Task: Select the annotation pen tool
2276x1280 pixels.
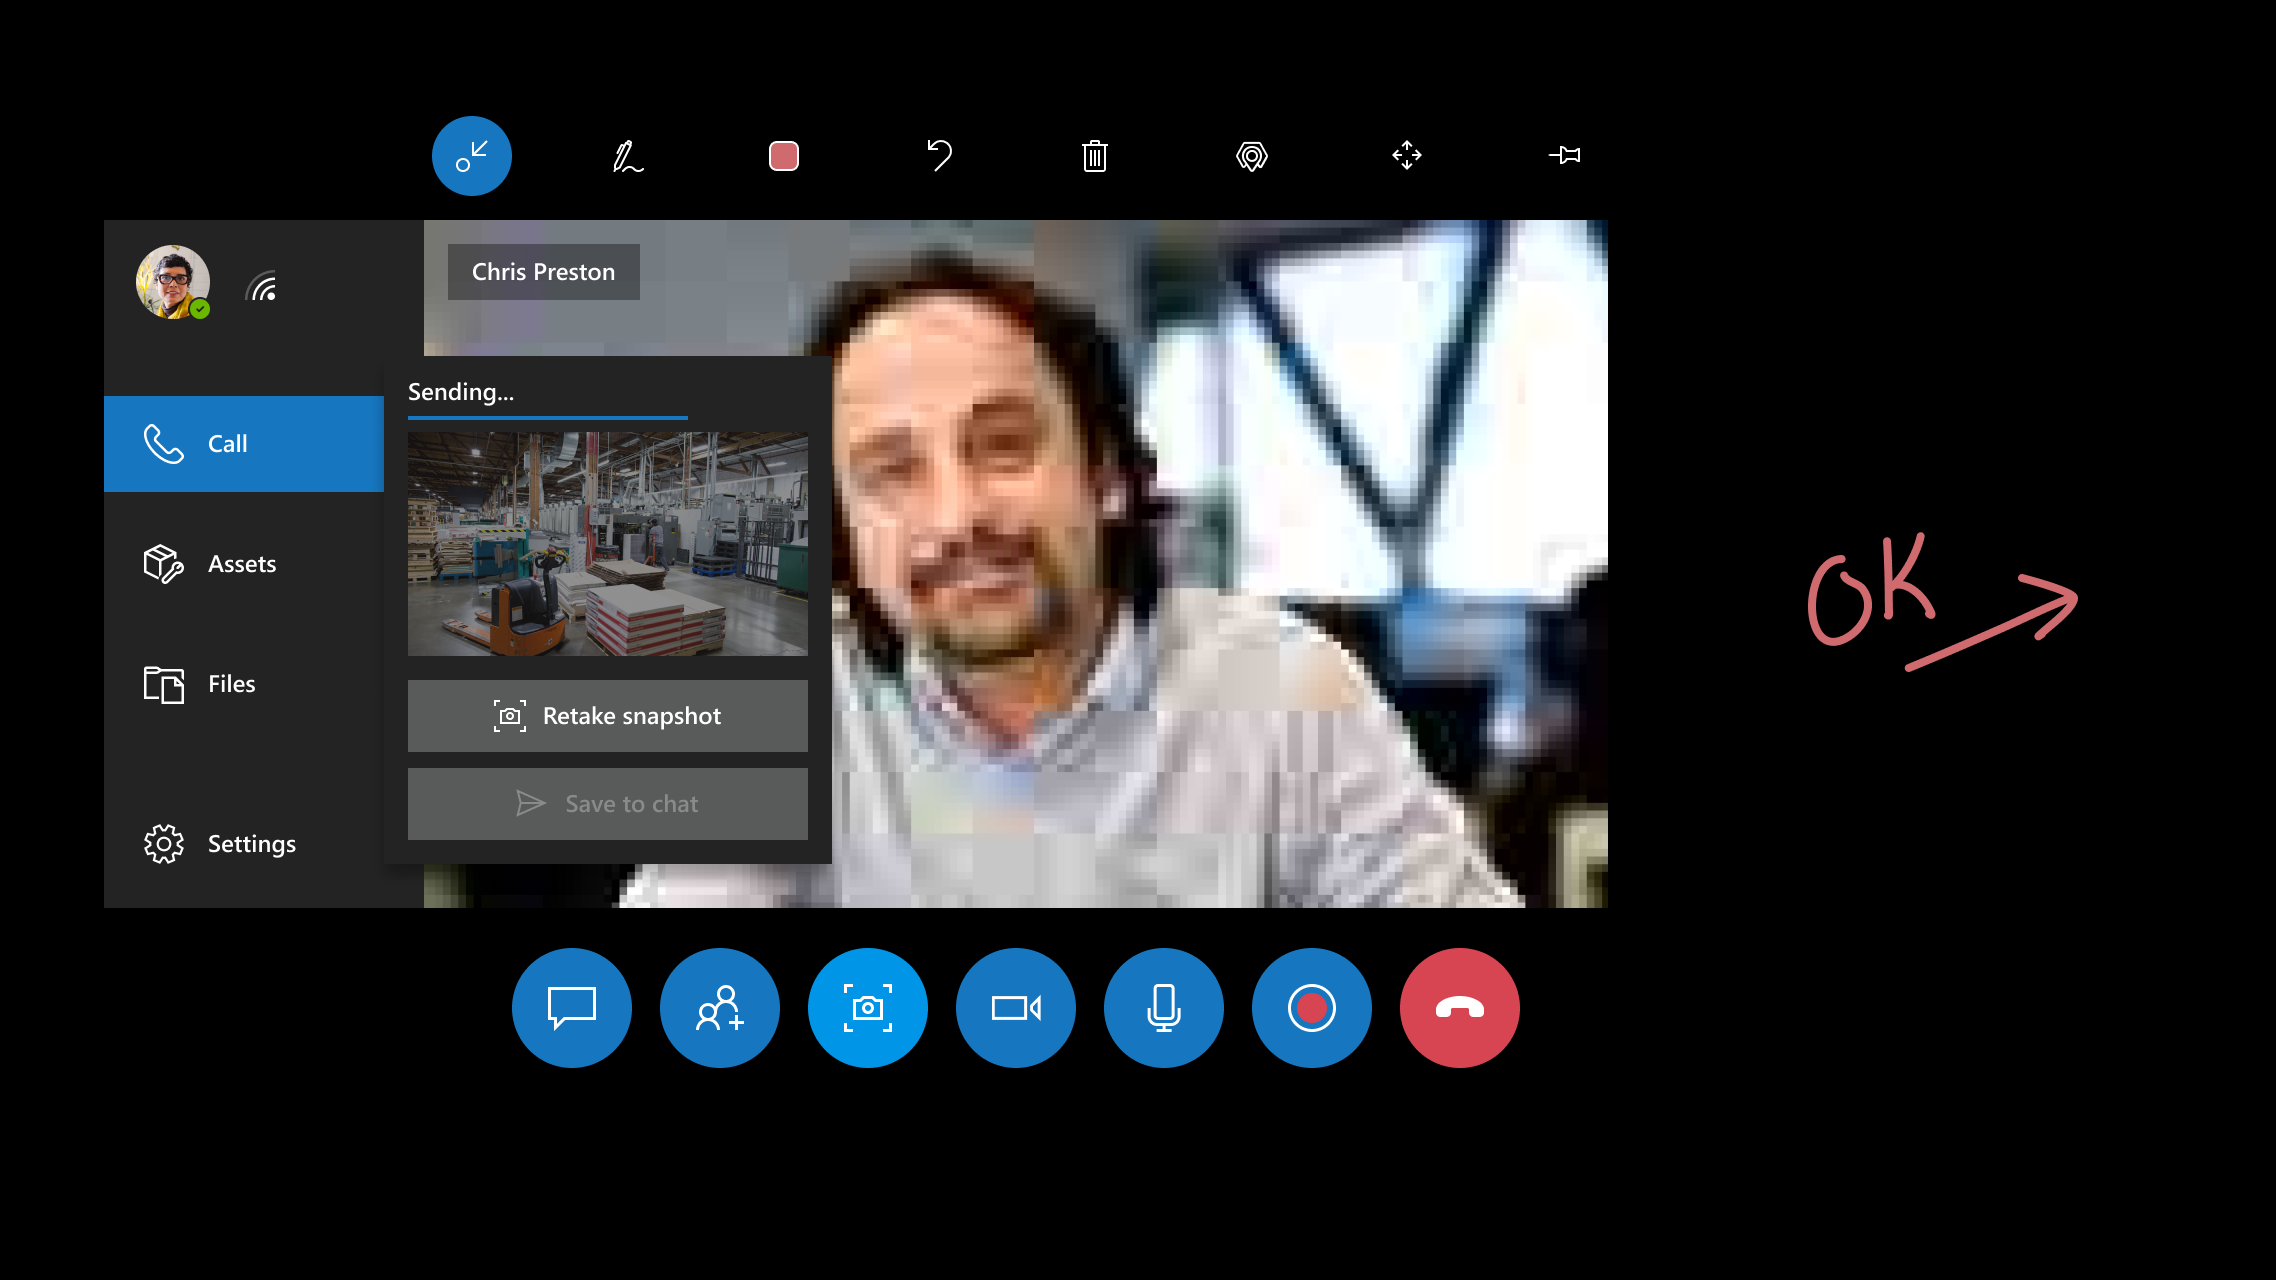Action: coord(627,155)
